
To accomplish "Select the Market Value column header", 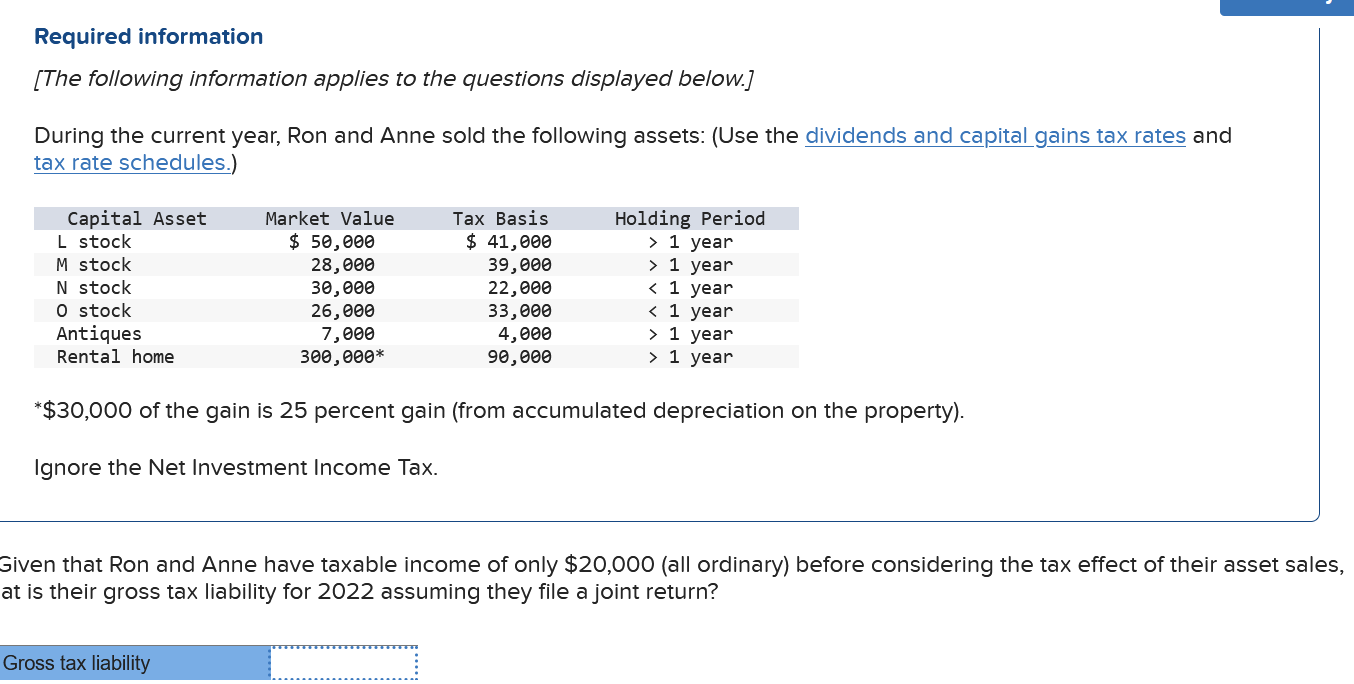I will [330, 218].
